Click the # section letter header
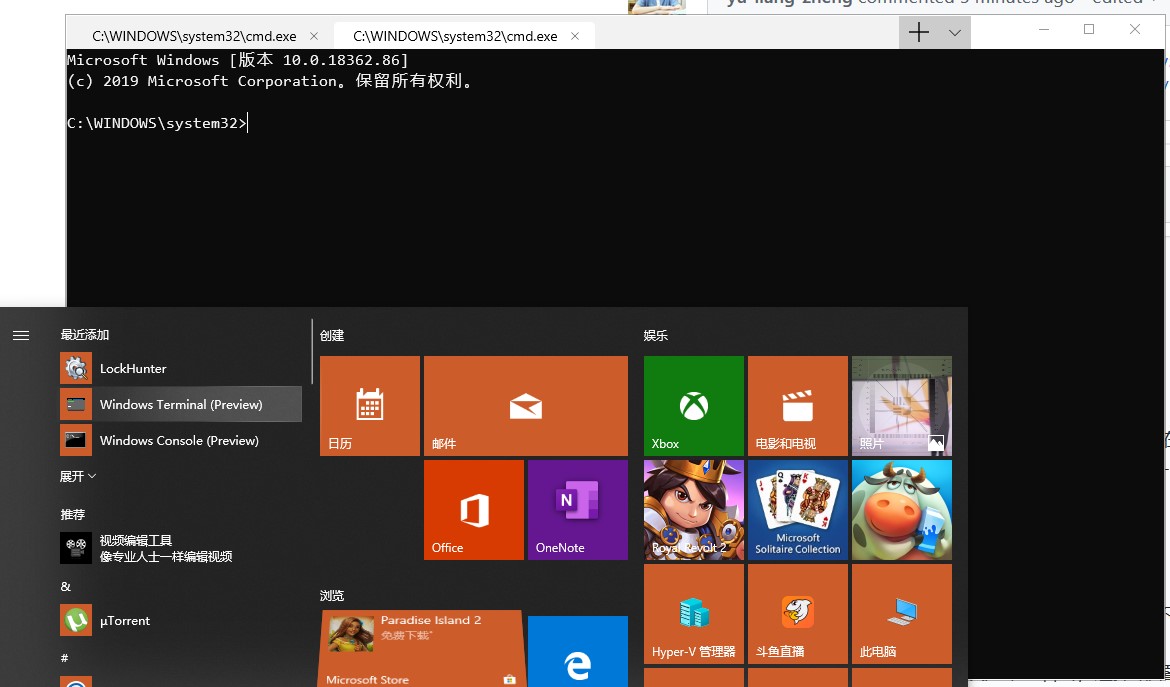 [x=65, y=658]
